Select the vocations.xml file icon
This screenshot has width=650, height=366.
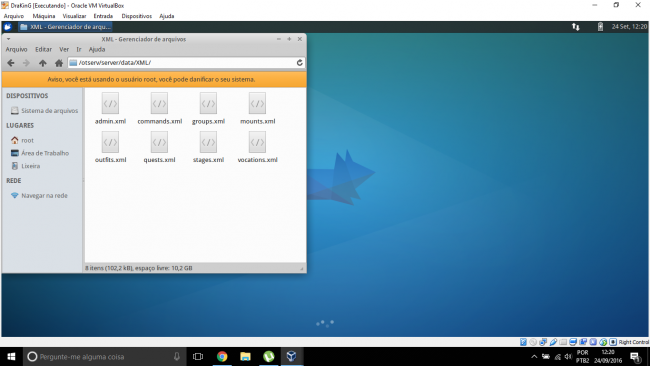point(257,142)
